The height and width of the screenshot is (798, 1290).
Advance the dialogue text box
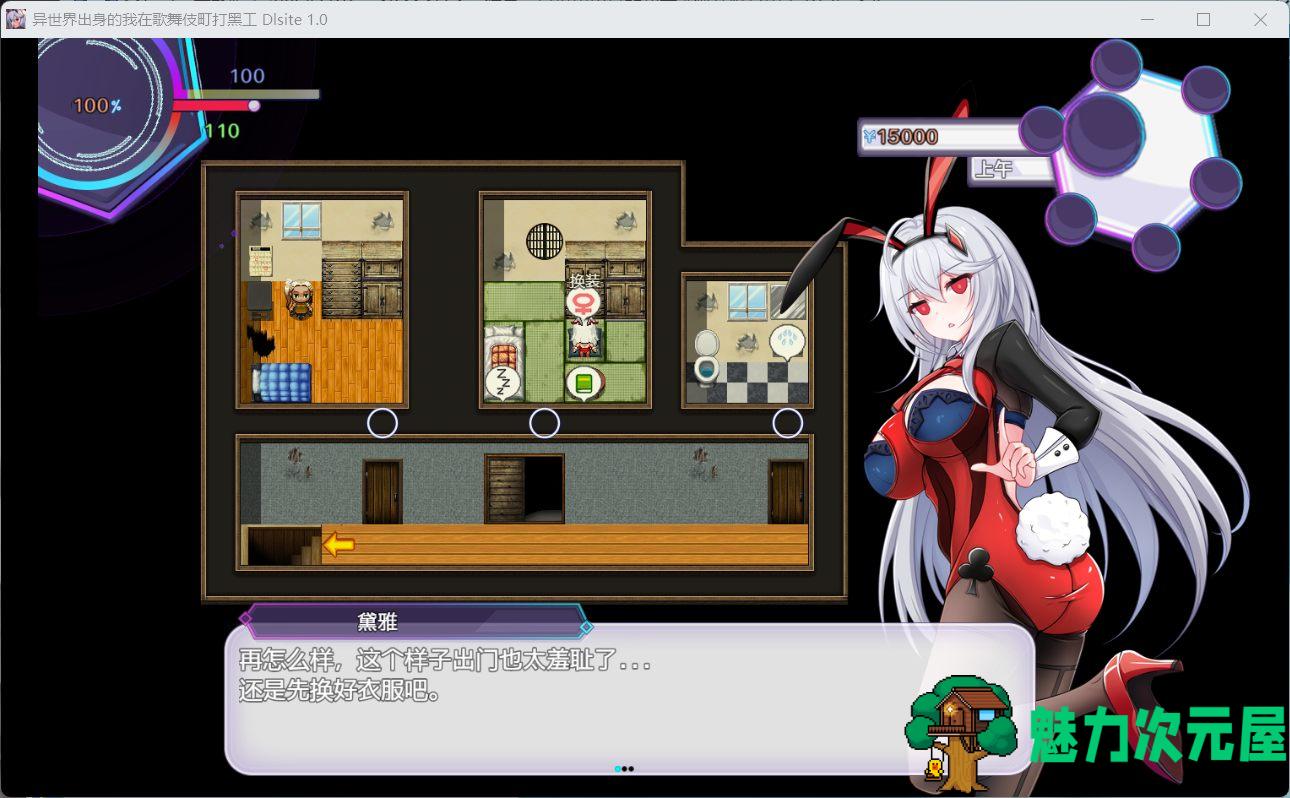pyautogui.click(x=630, y=700)
